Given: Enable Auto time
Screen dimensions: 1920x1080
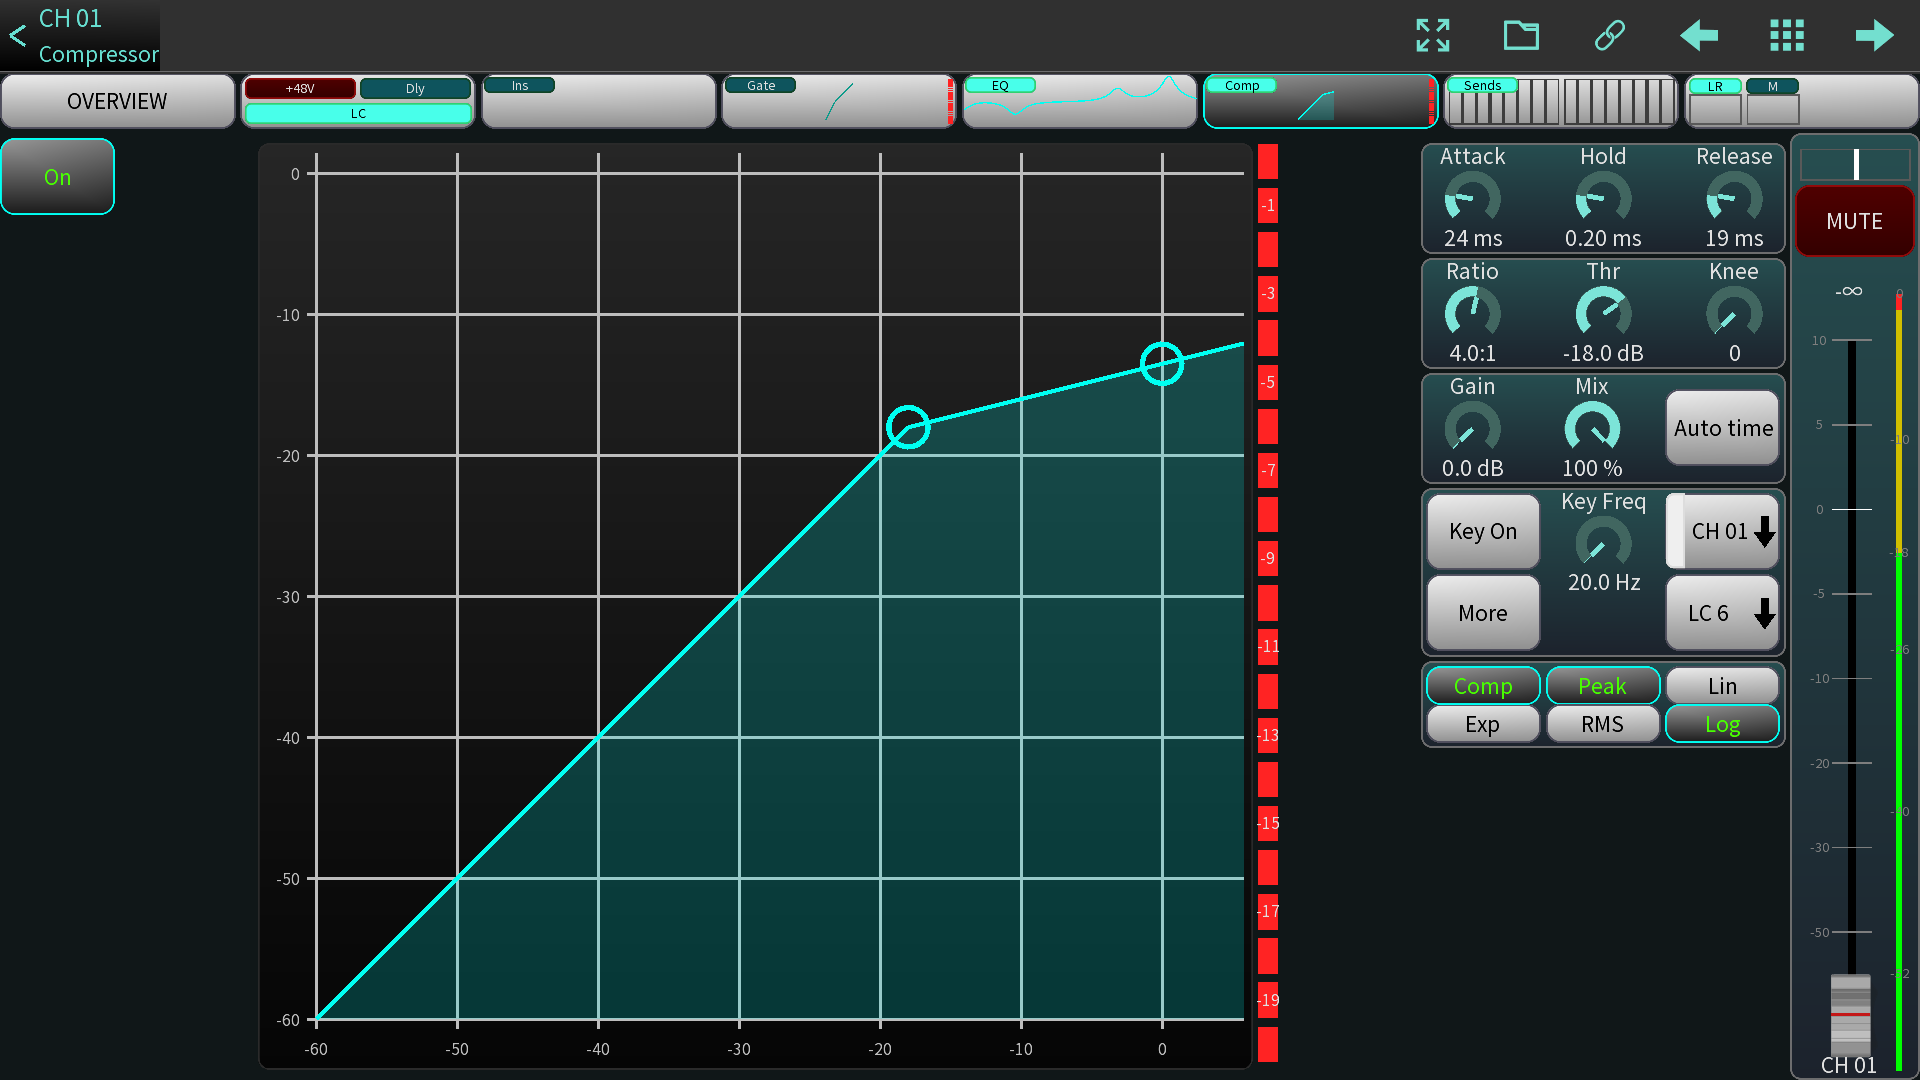Looking at the screenshot, I should 1723,428.
